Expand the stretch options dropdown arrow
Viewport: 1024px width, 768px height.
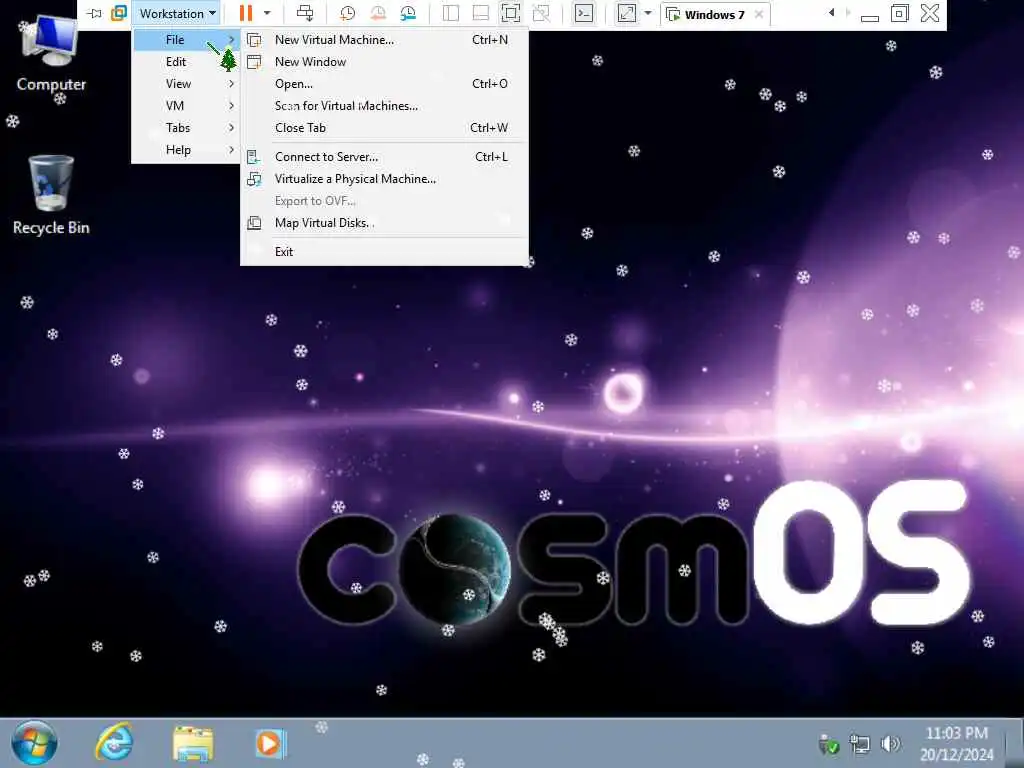pos(648,13)
